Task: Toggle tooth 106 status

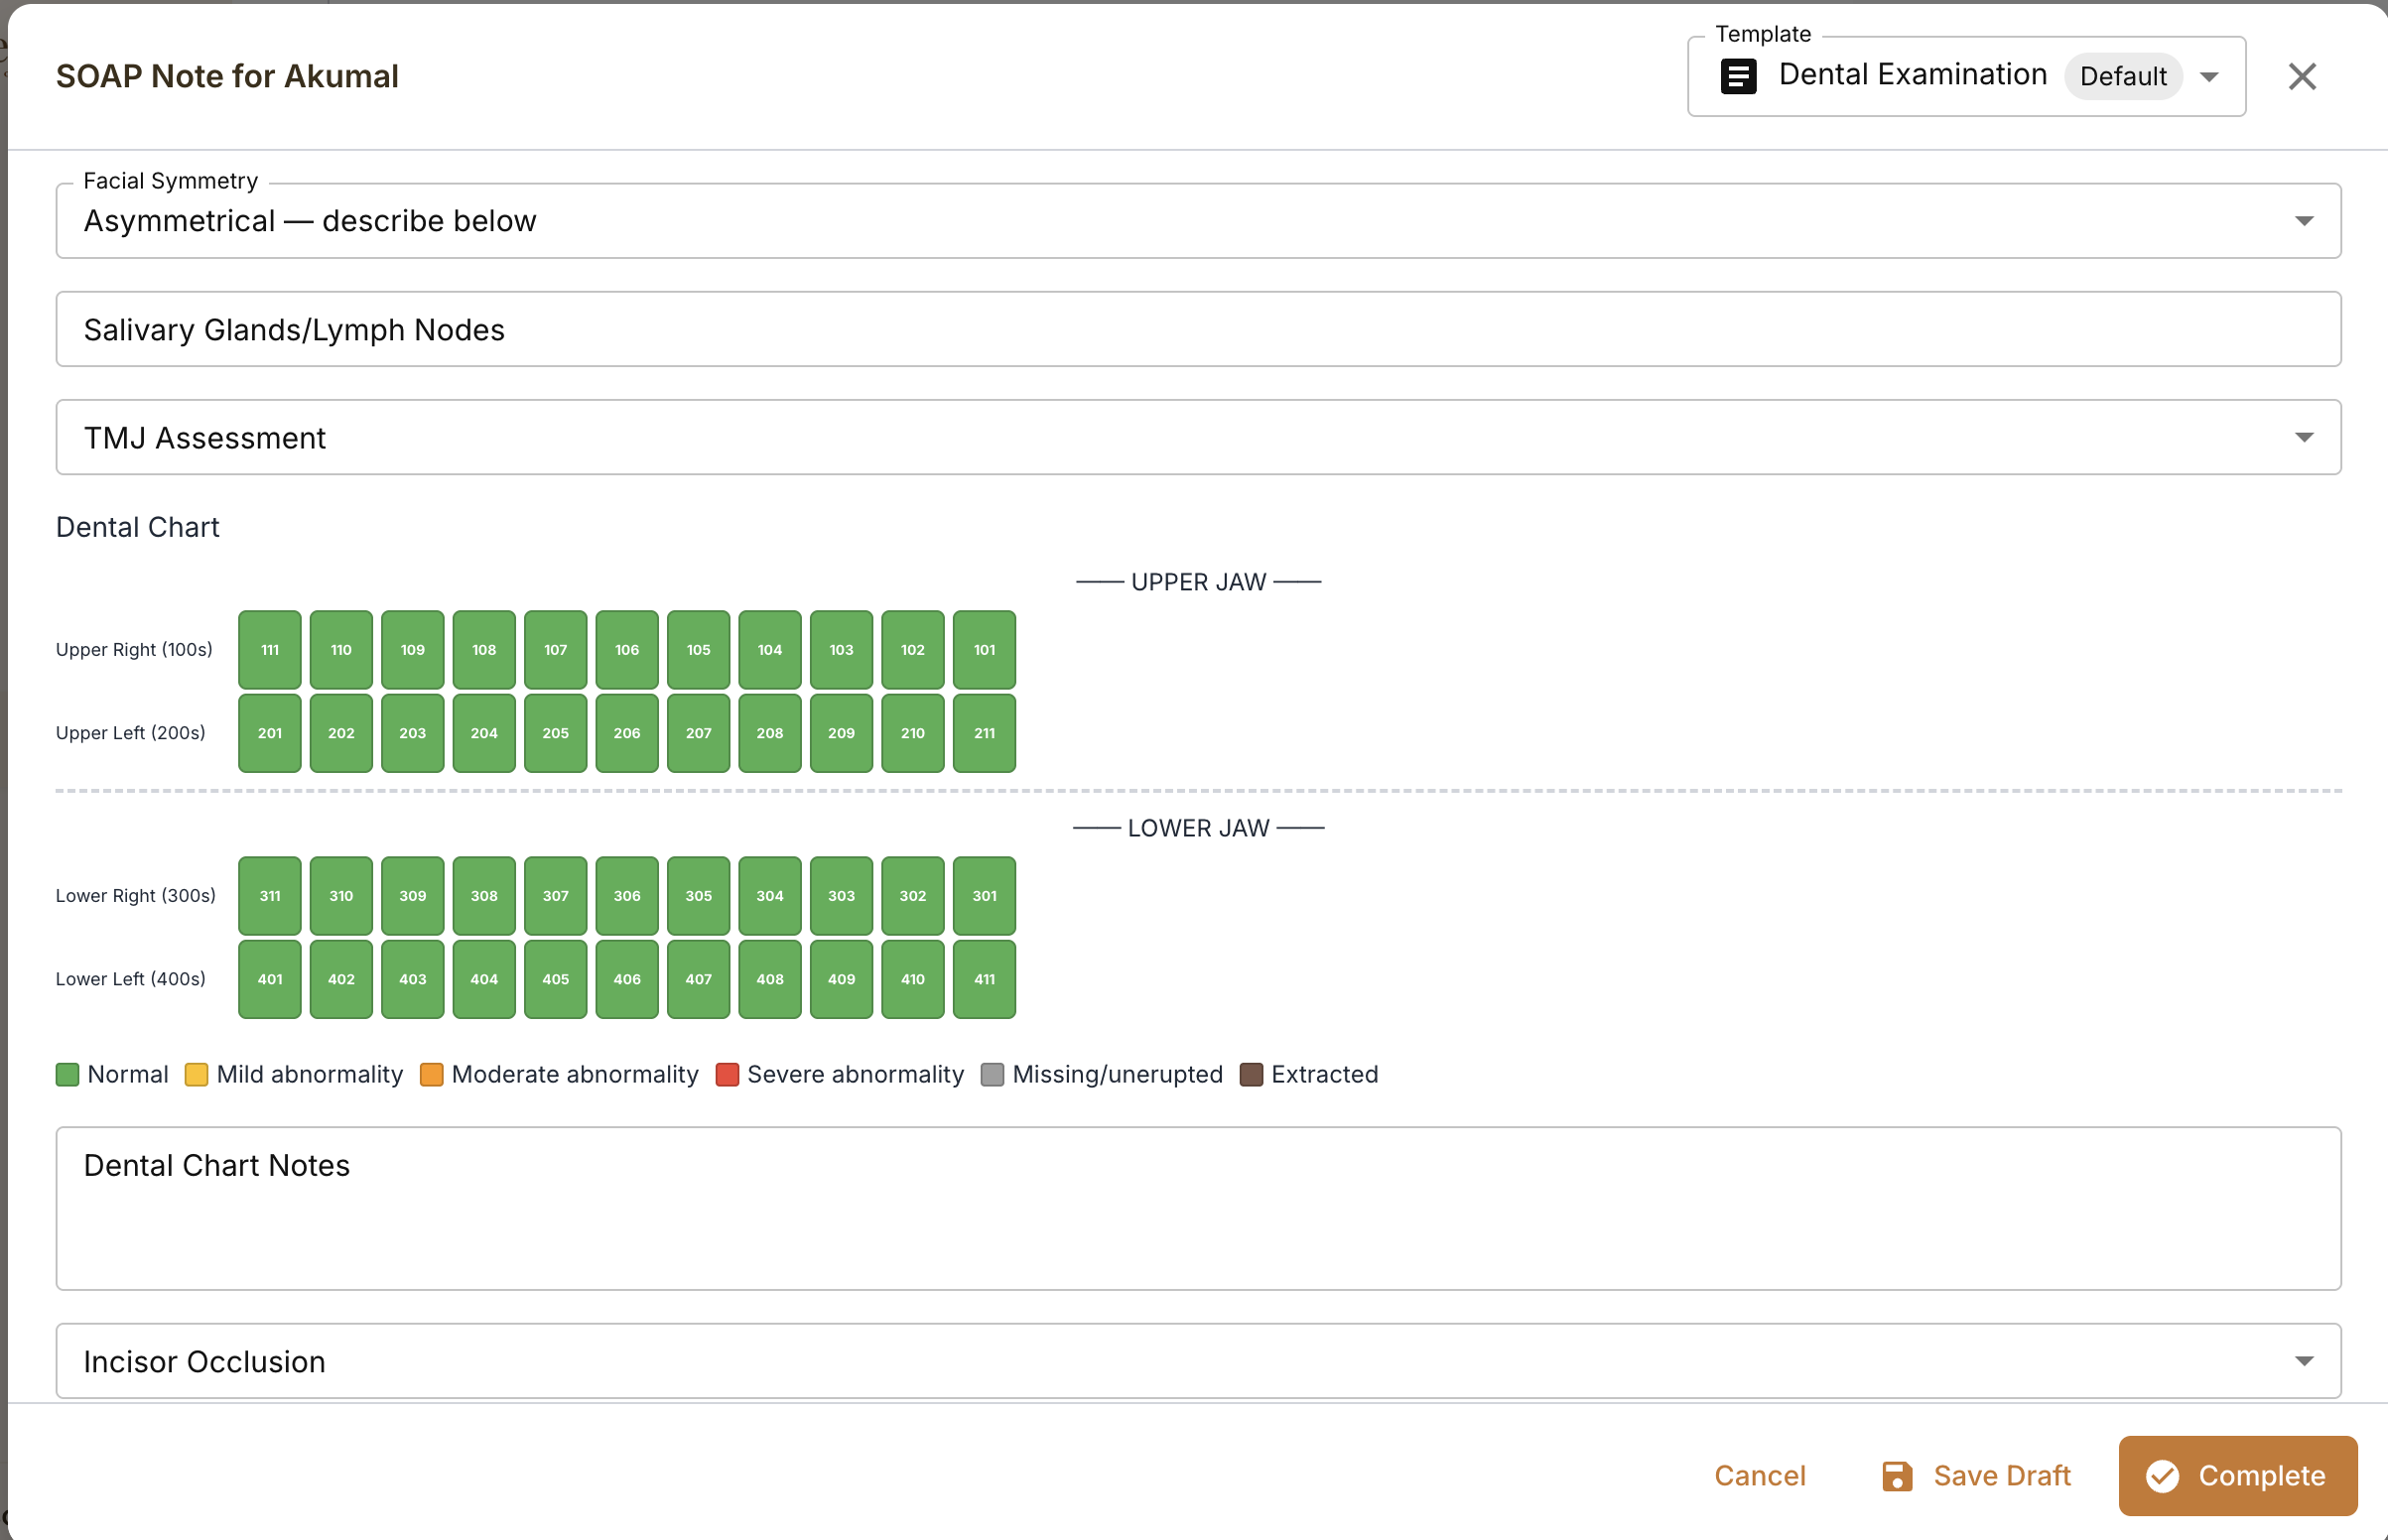Action: point(627,650)
